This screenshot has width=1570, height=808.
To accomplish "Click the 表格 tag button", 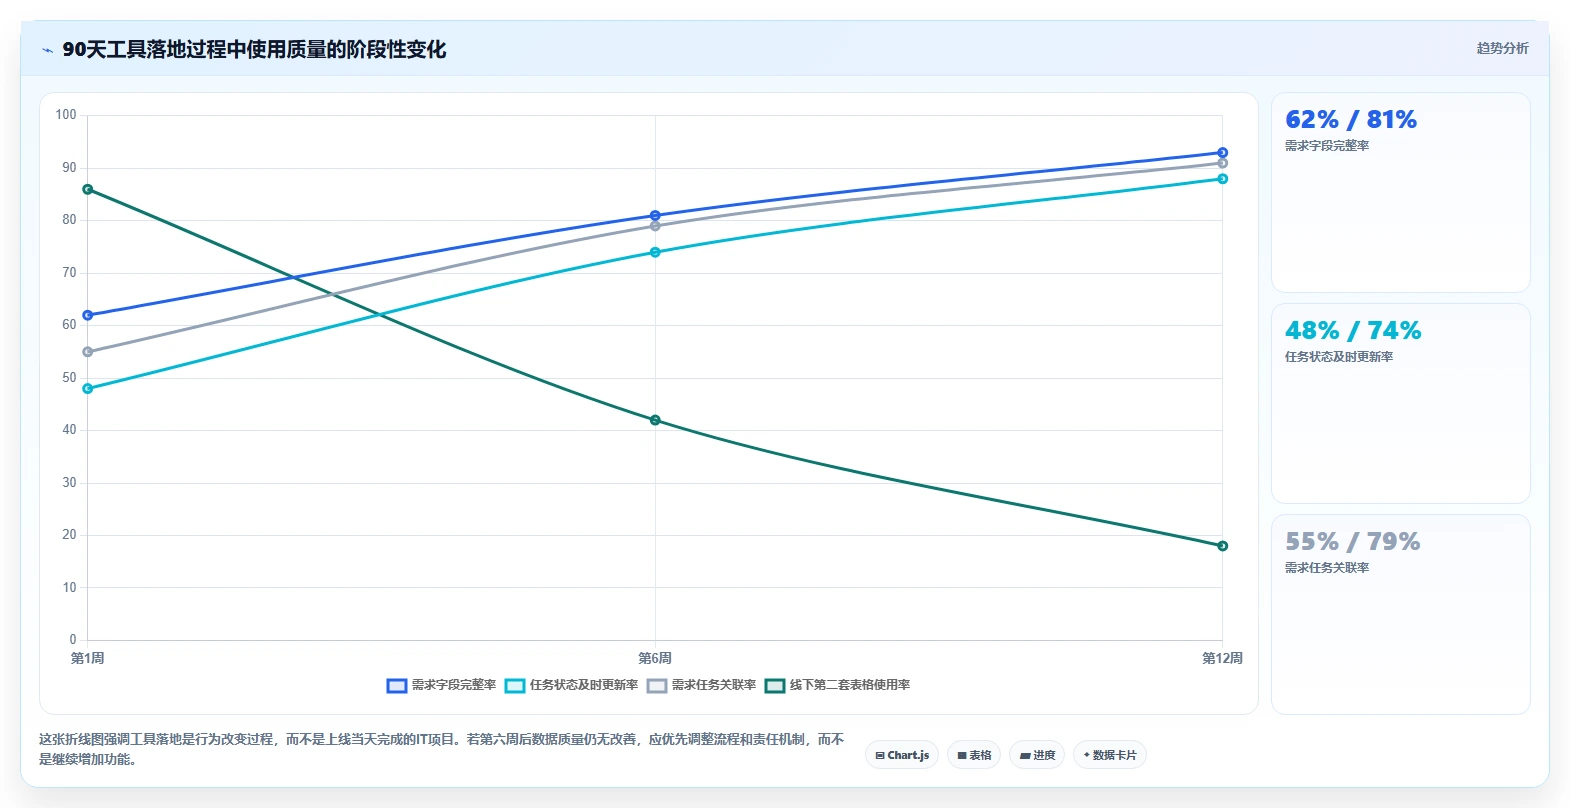I will (x=974, y=755).
